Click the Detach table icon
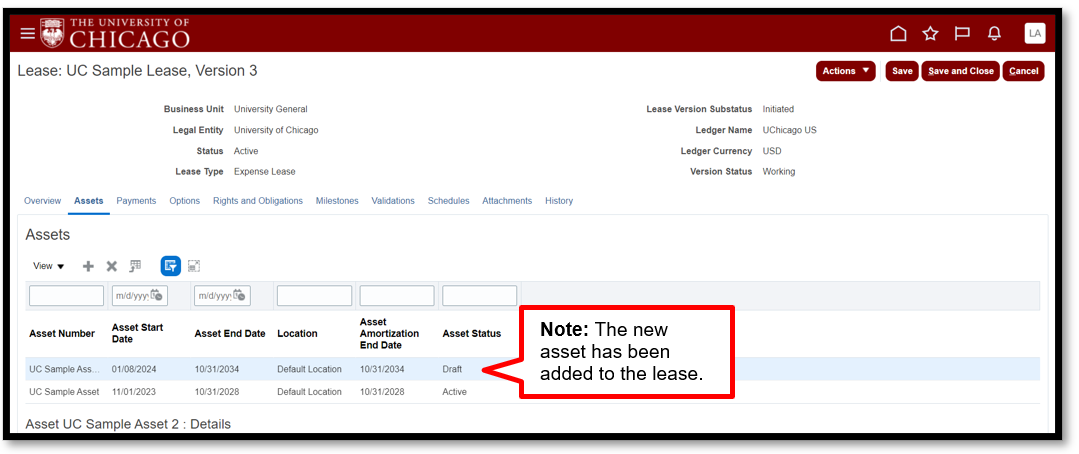This screenshot has height=454, width=1079. pos(194,266)
